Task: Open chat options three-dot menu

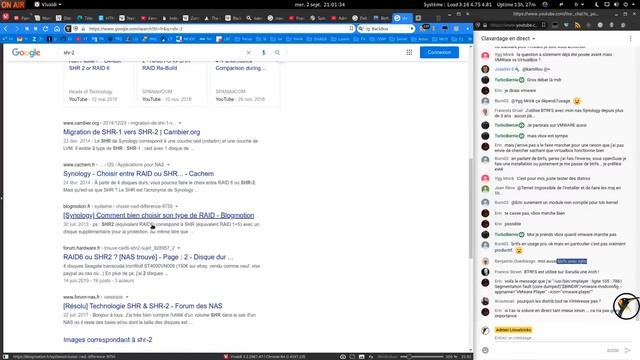Action: pos(630,38)
